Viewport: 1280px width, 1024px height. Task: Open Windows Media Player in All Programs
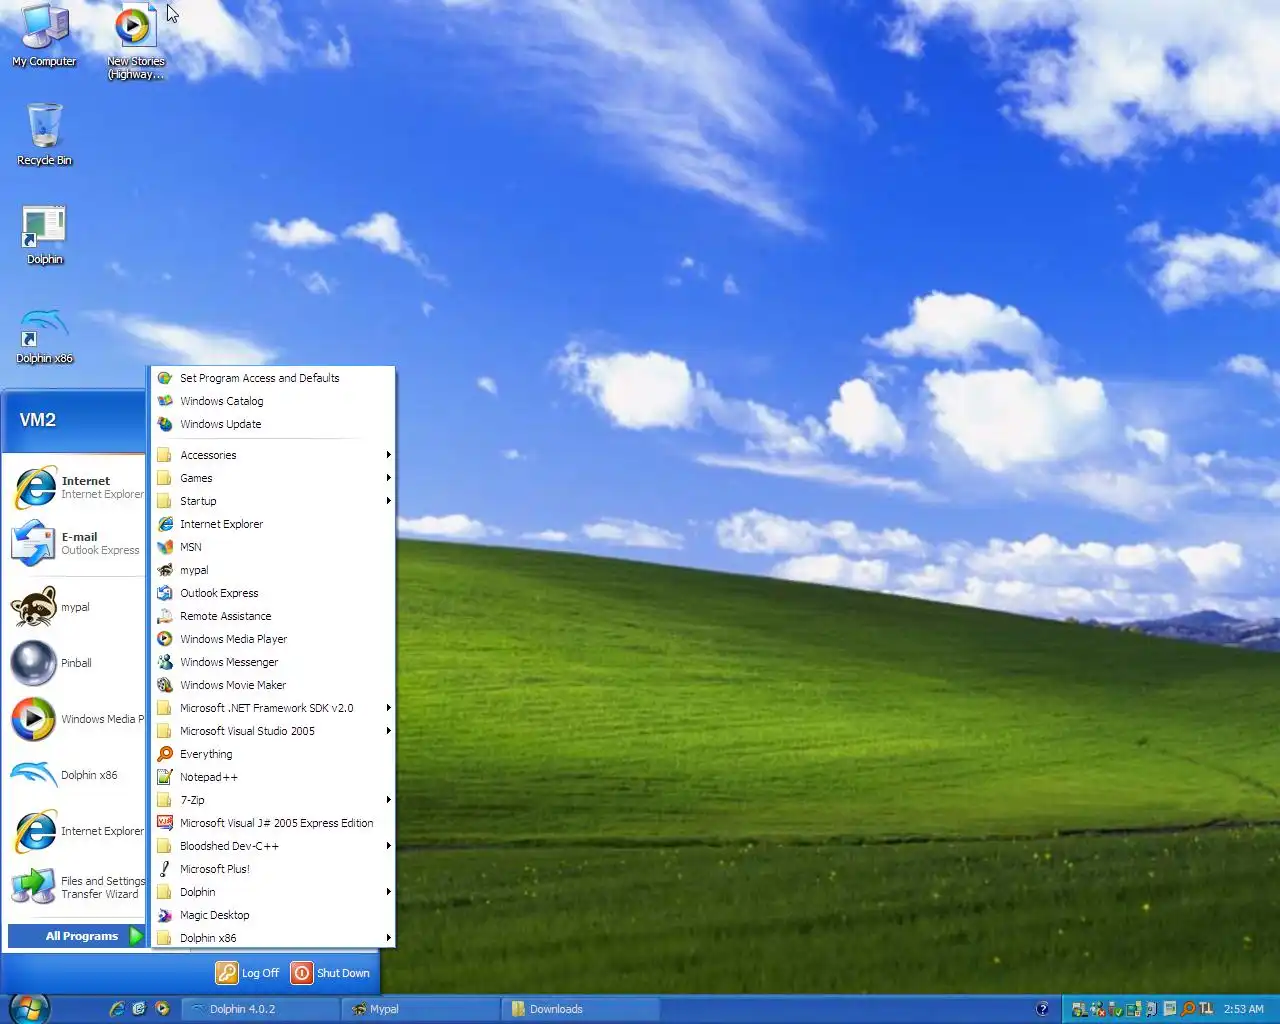(273, 639)
